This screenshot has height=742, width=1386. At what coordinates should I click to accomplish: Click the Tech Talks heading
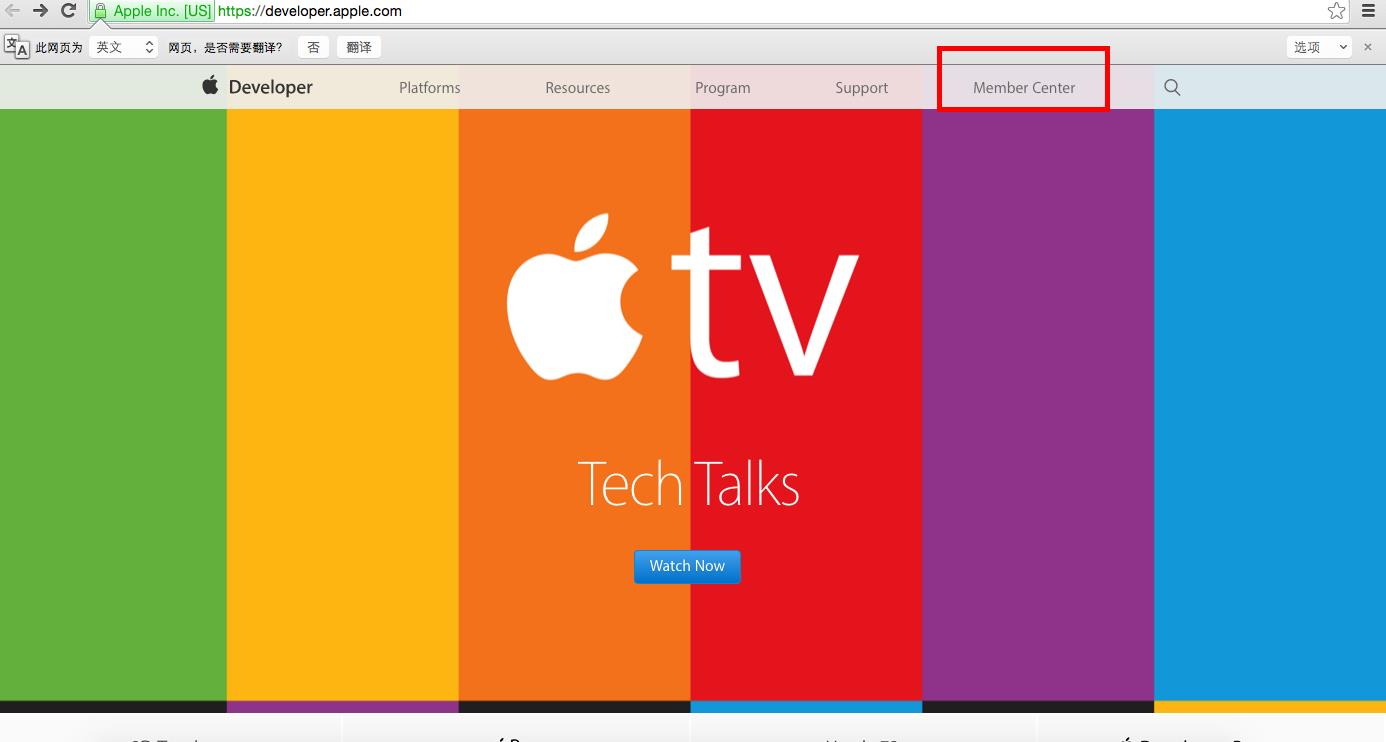[x=689, y=483]
